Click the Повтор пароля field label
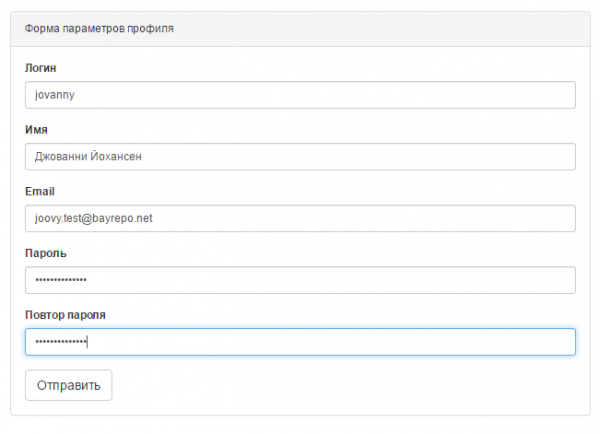The height and width of the screenshot is (434, 600). pyautogui.click(x=65, y=315)
